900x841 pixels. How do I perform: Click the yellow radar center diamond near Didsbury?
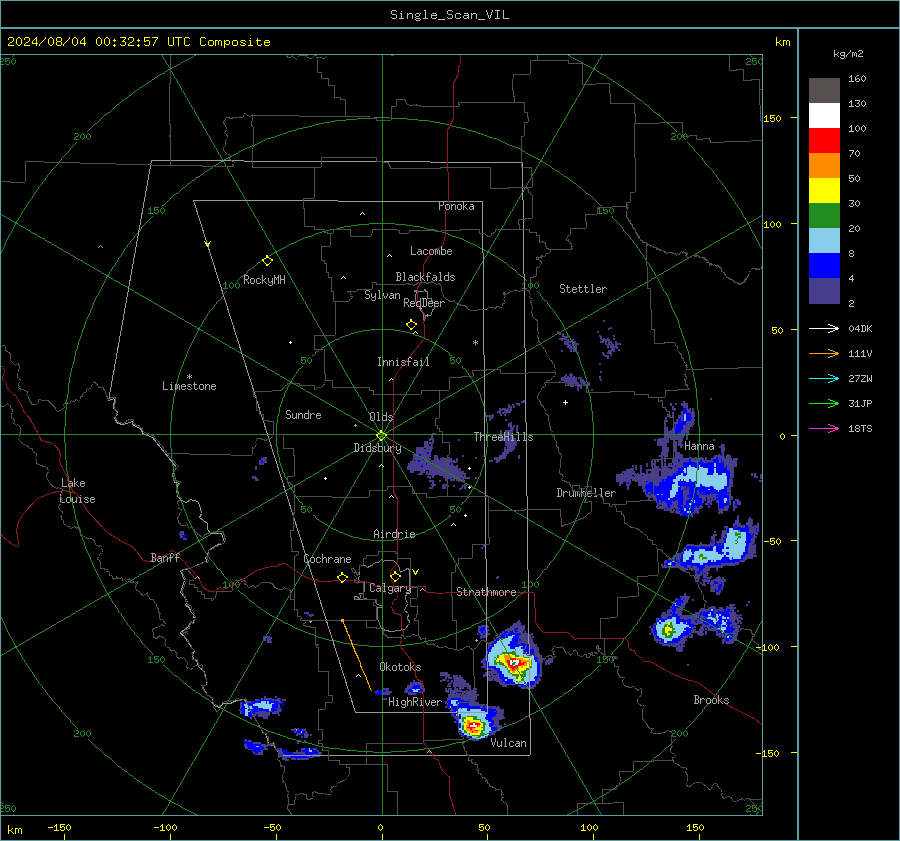381,436
